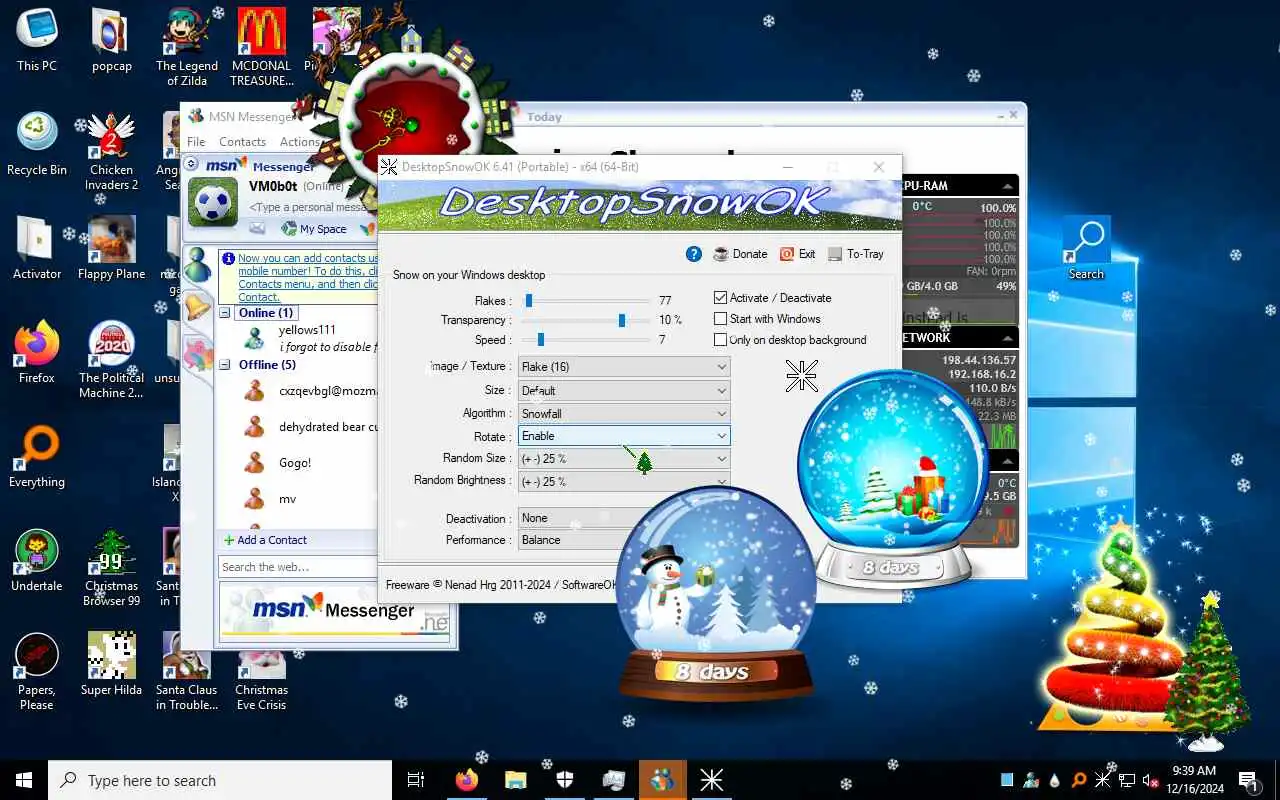Viewport: 1280px width, 800px height.
Task: Open the Windows Start menu
Action: 24,780
